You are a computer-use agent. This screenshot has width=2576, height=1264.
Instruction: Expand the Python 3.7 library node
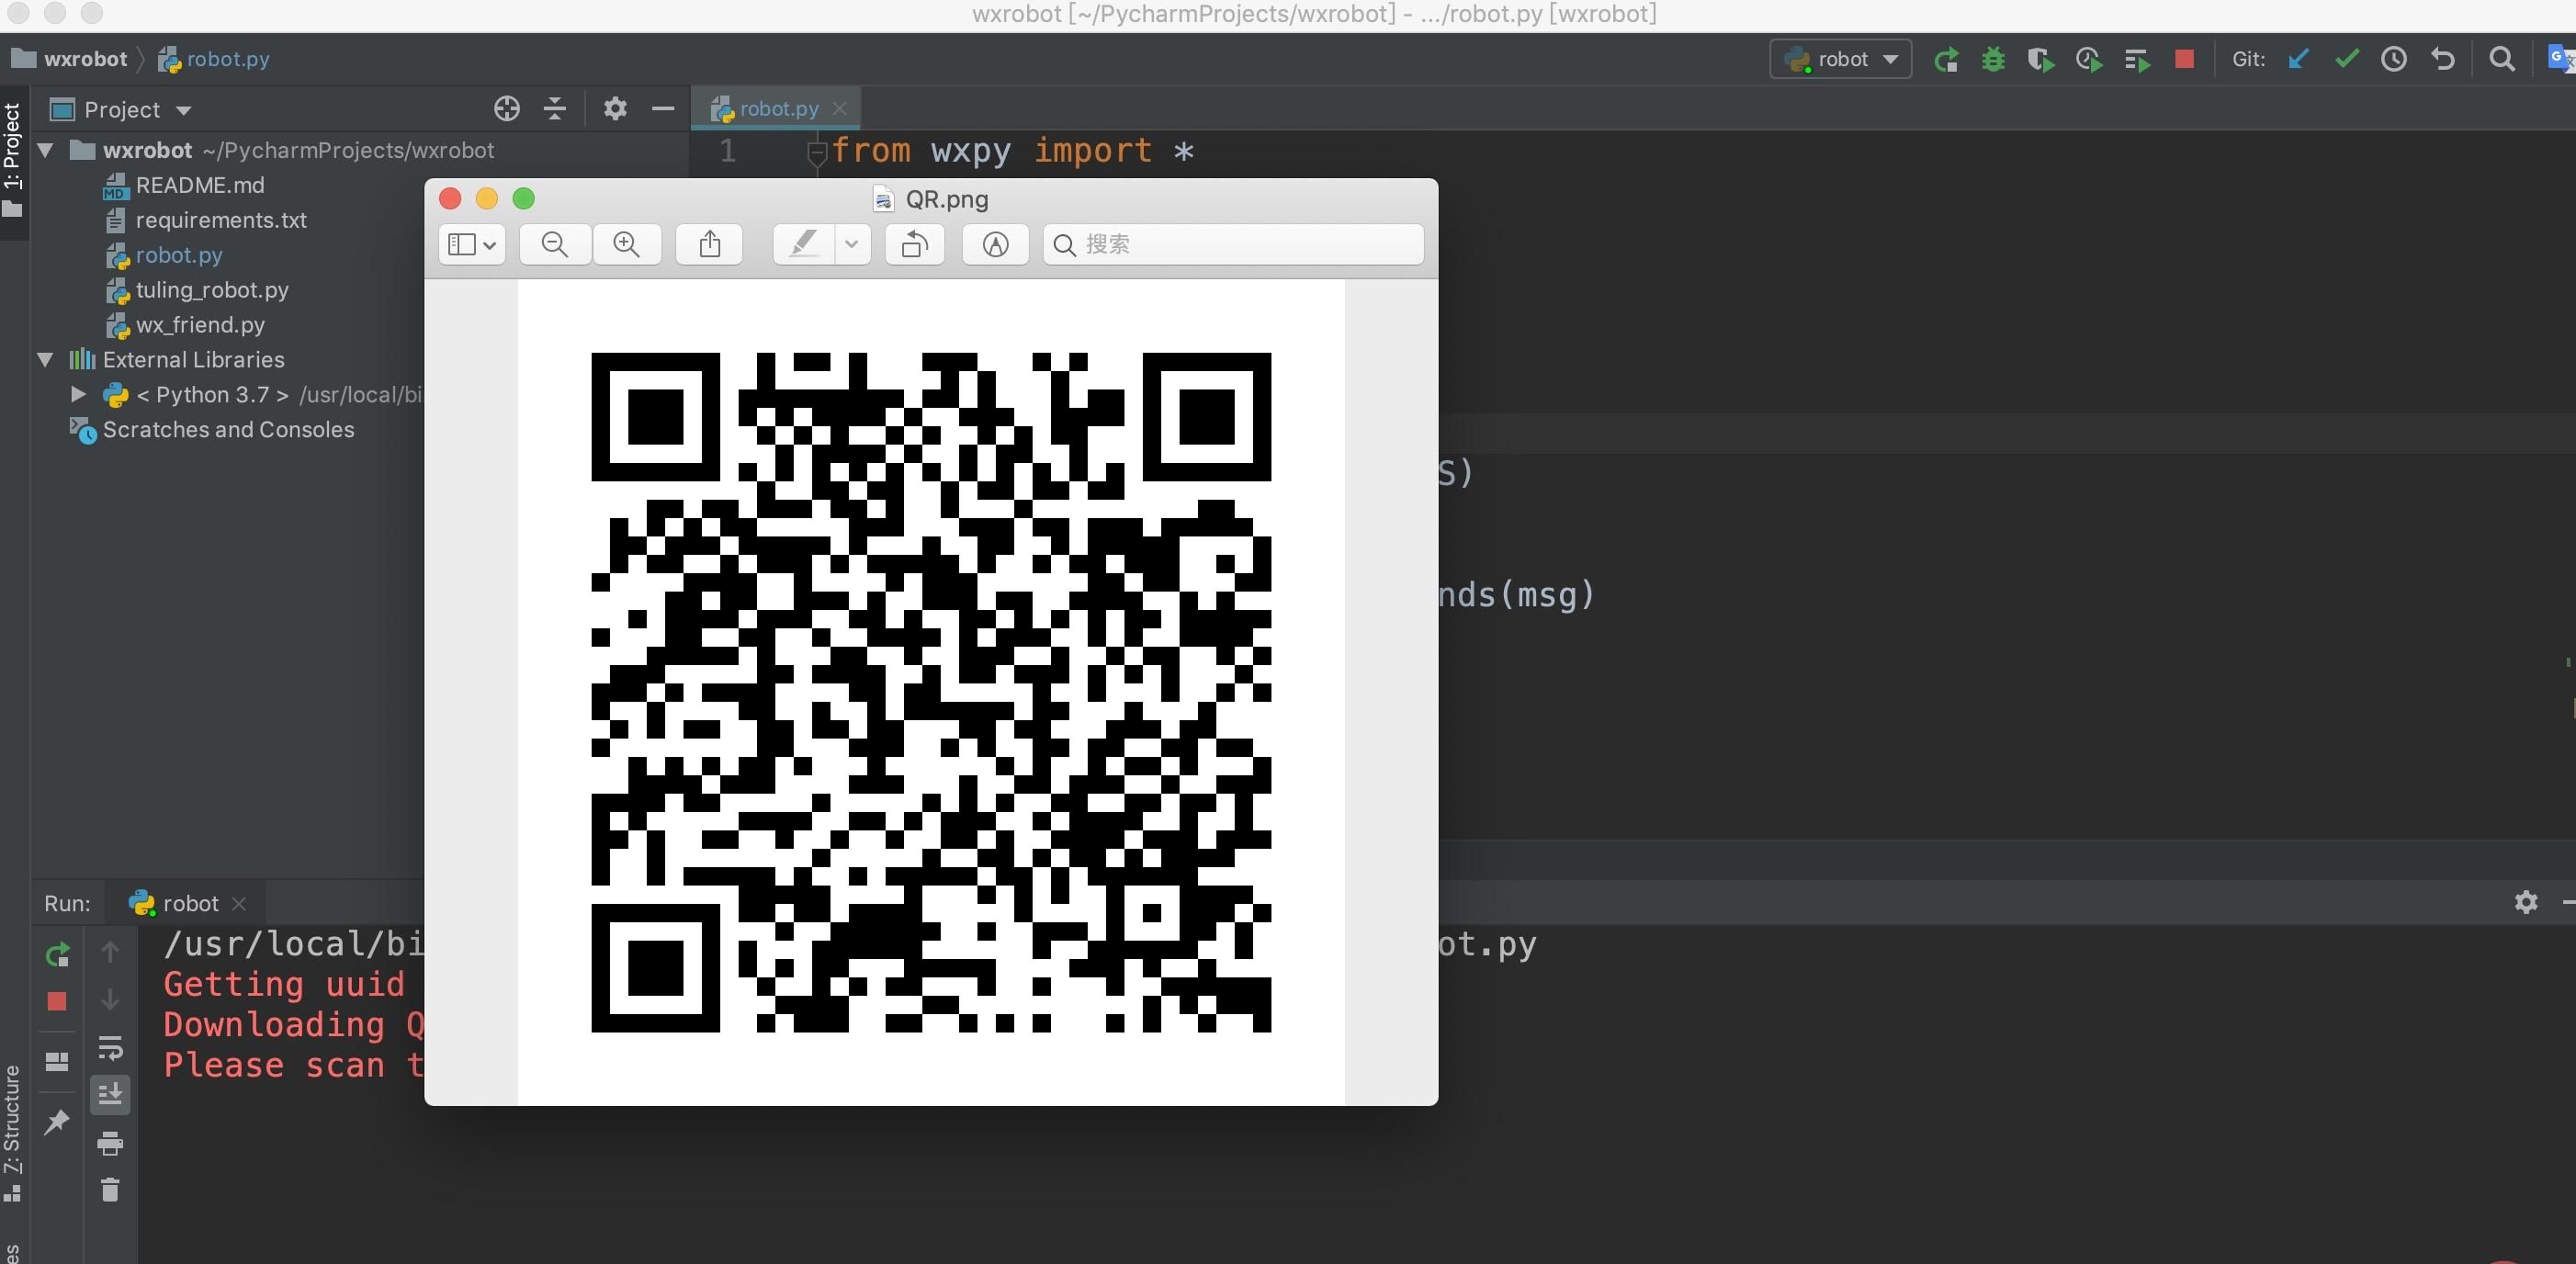[78, 395]
